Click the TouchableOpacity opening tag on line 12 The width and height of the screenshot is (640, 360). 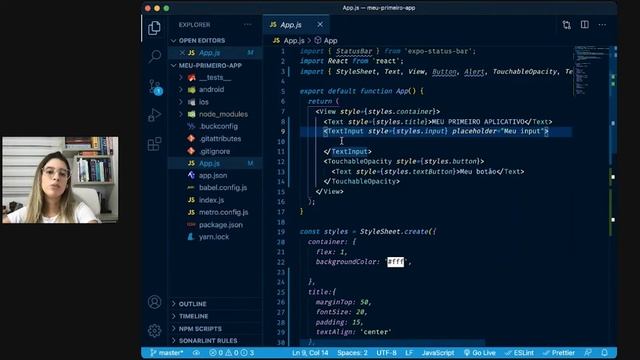point(404,161)
